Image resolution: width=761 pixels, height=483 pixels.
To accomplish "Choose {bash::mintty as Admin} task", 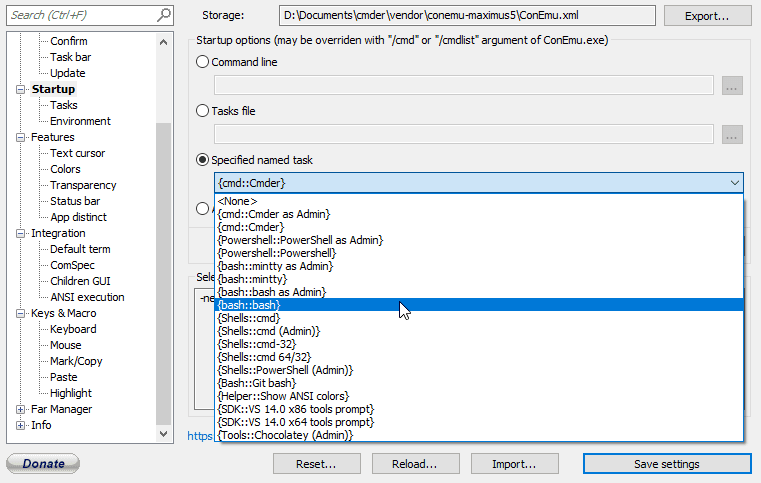I will click(479, 266).
